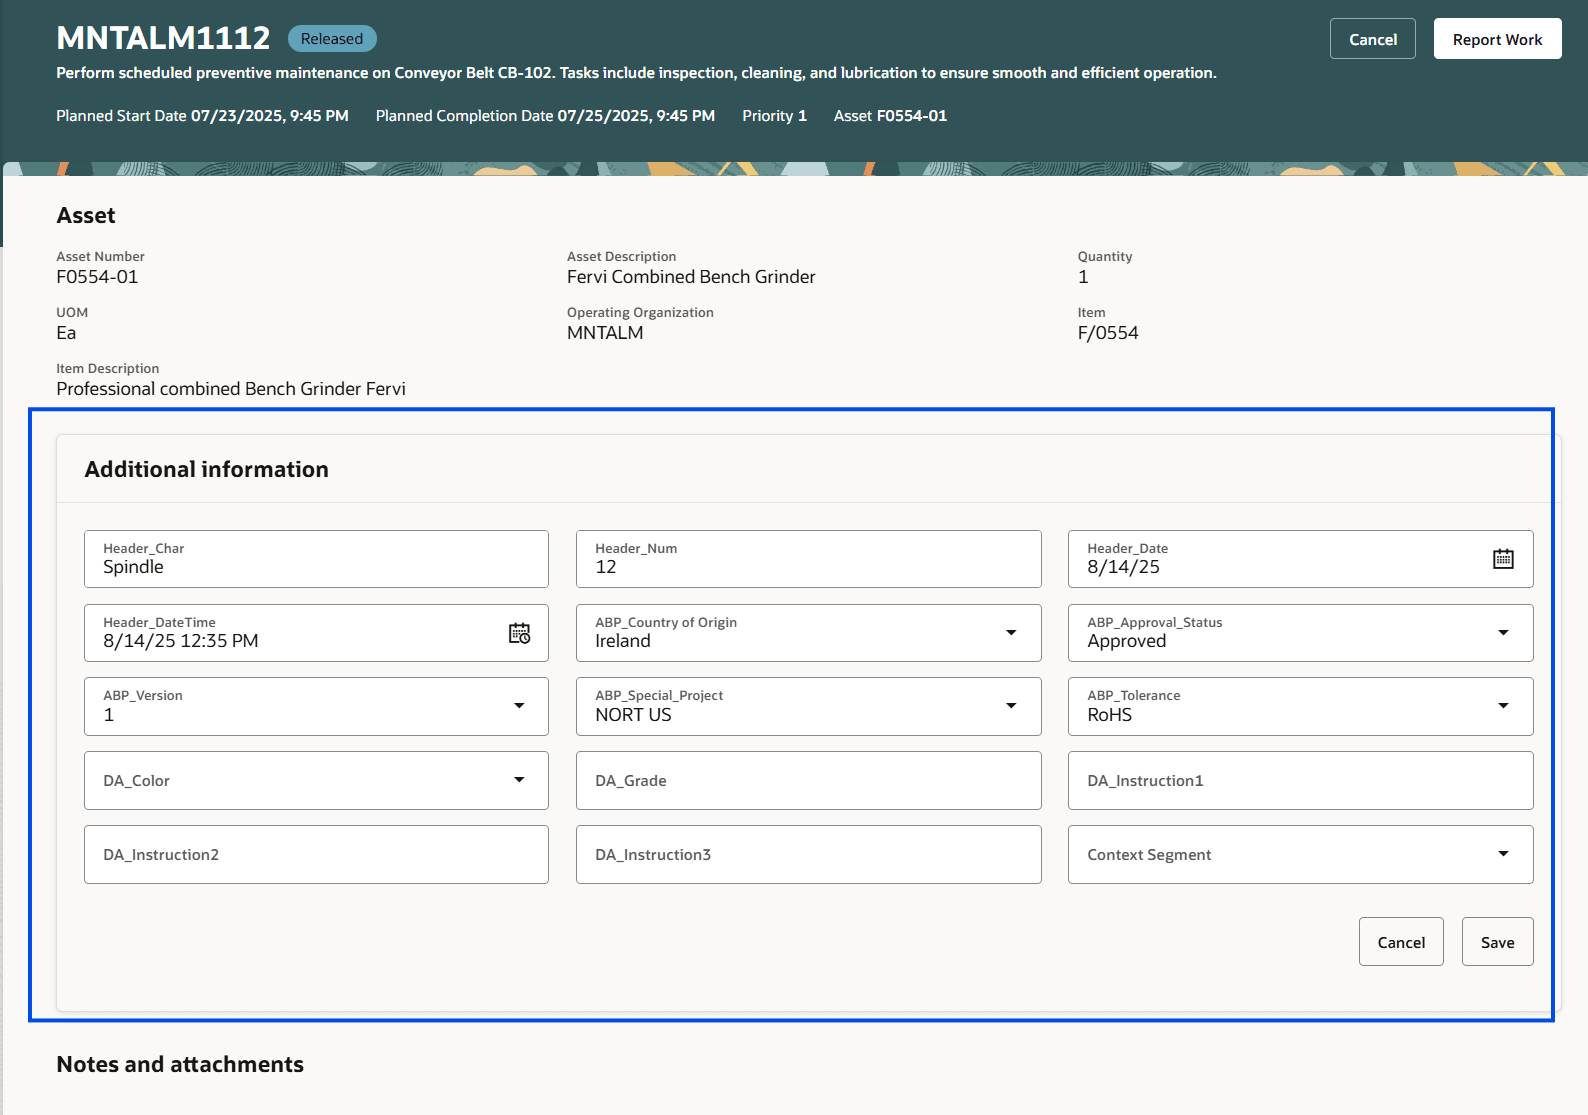Cancel the Additional information edits
Screen dimensions: 1588x1115
[1400, 942]
